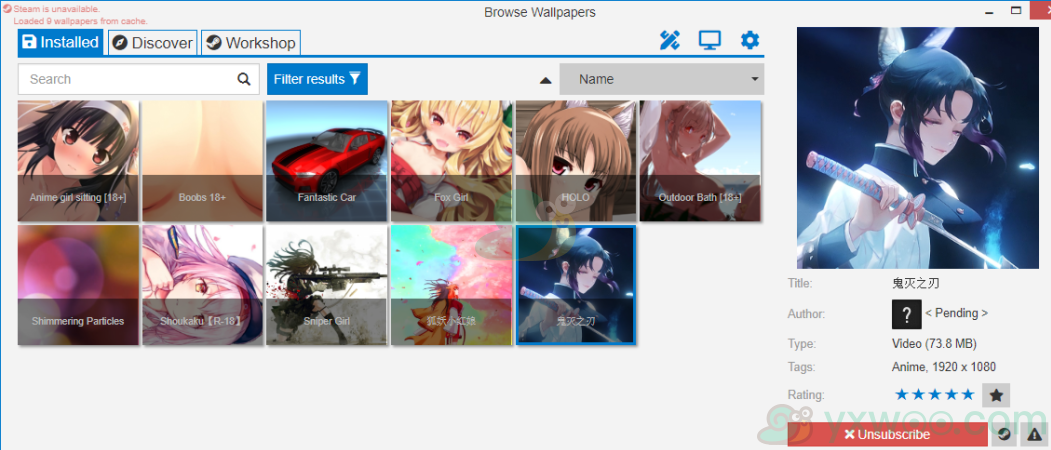Click the Pending author link
Image resolution: width=1051 pixels, height=450 pixels.
[956, 313]
